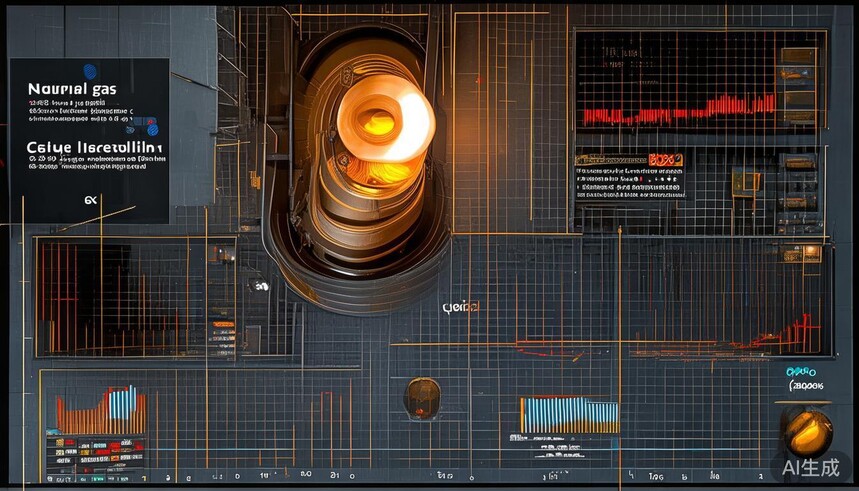This screenshot has height=491, width=859.
Task: Click the 6X label in left panel
Action: 91,200
